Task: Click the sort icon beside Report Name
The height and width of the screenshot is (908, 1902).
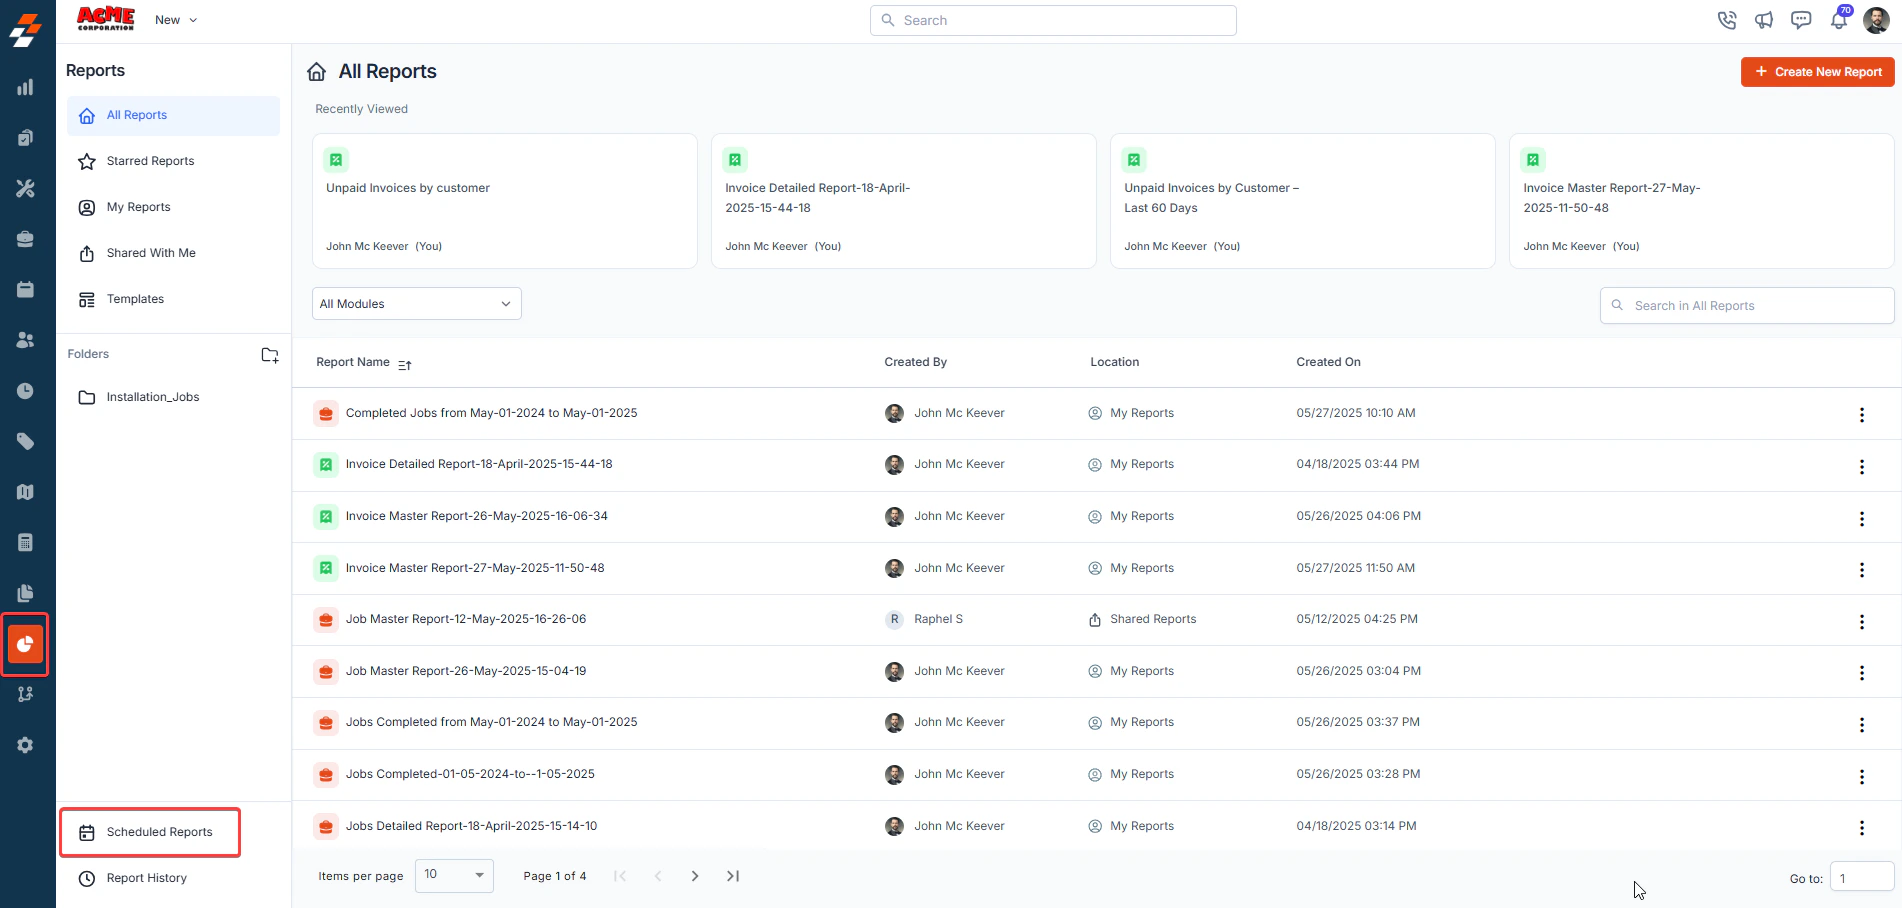Action: pyautogui.click(x=404, y=364)
